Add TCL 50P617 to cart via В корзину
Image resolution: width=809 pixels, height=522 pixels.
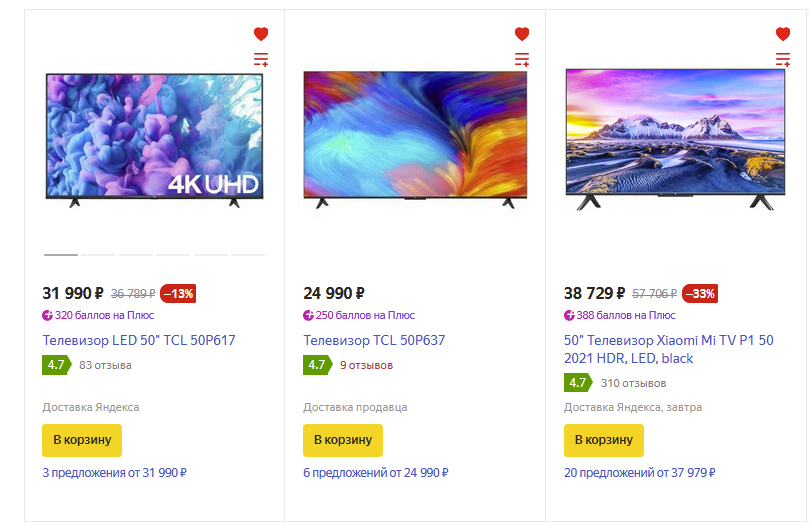(x=82, y=440)
